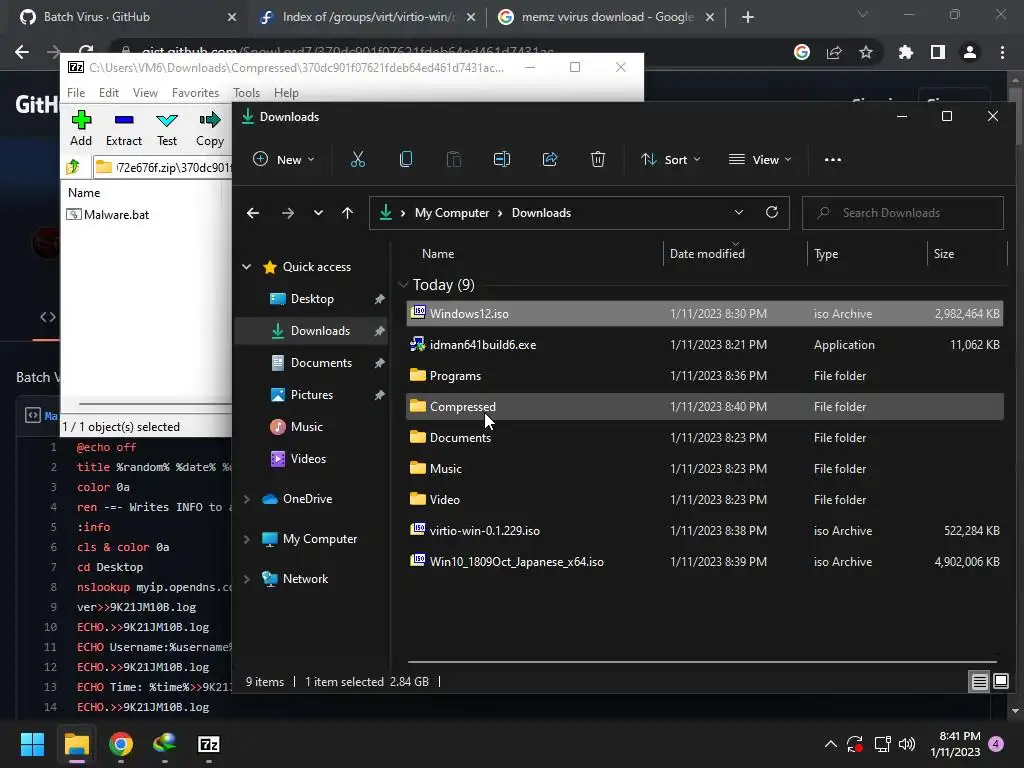Sort files by Date modified column

pyautogui.click(x=707, y=253)
